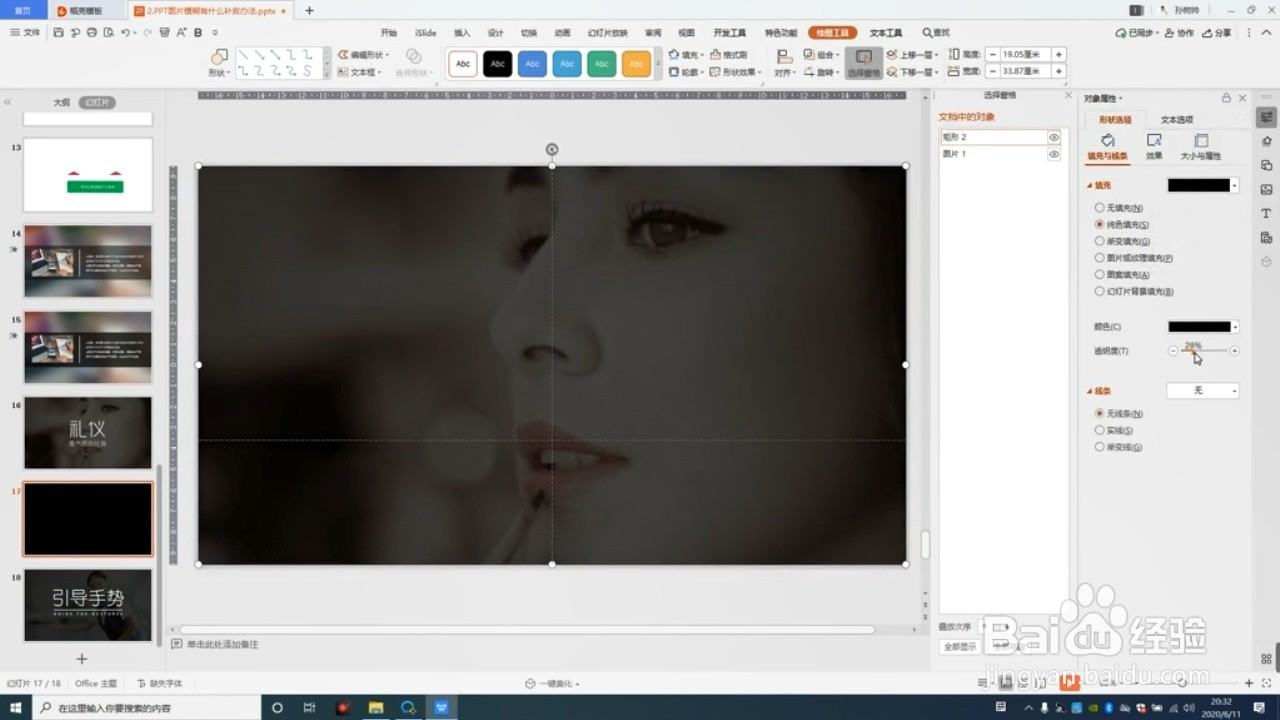
Task: Open the fill preset color dropdown
Action: (1236, 186)
